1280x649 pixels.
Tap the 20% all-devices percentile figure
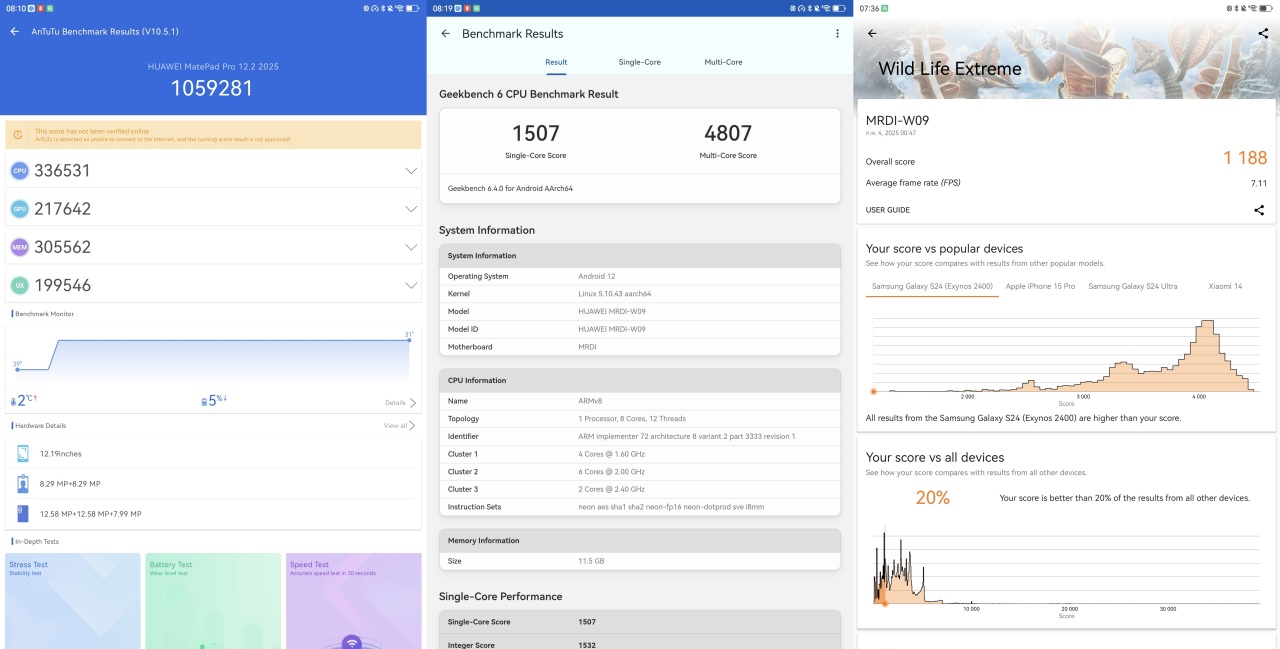(x=933, y=497)
